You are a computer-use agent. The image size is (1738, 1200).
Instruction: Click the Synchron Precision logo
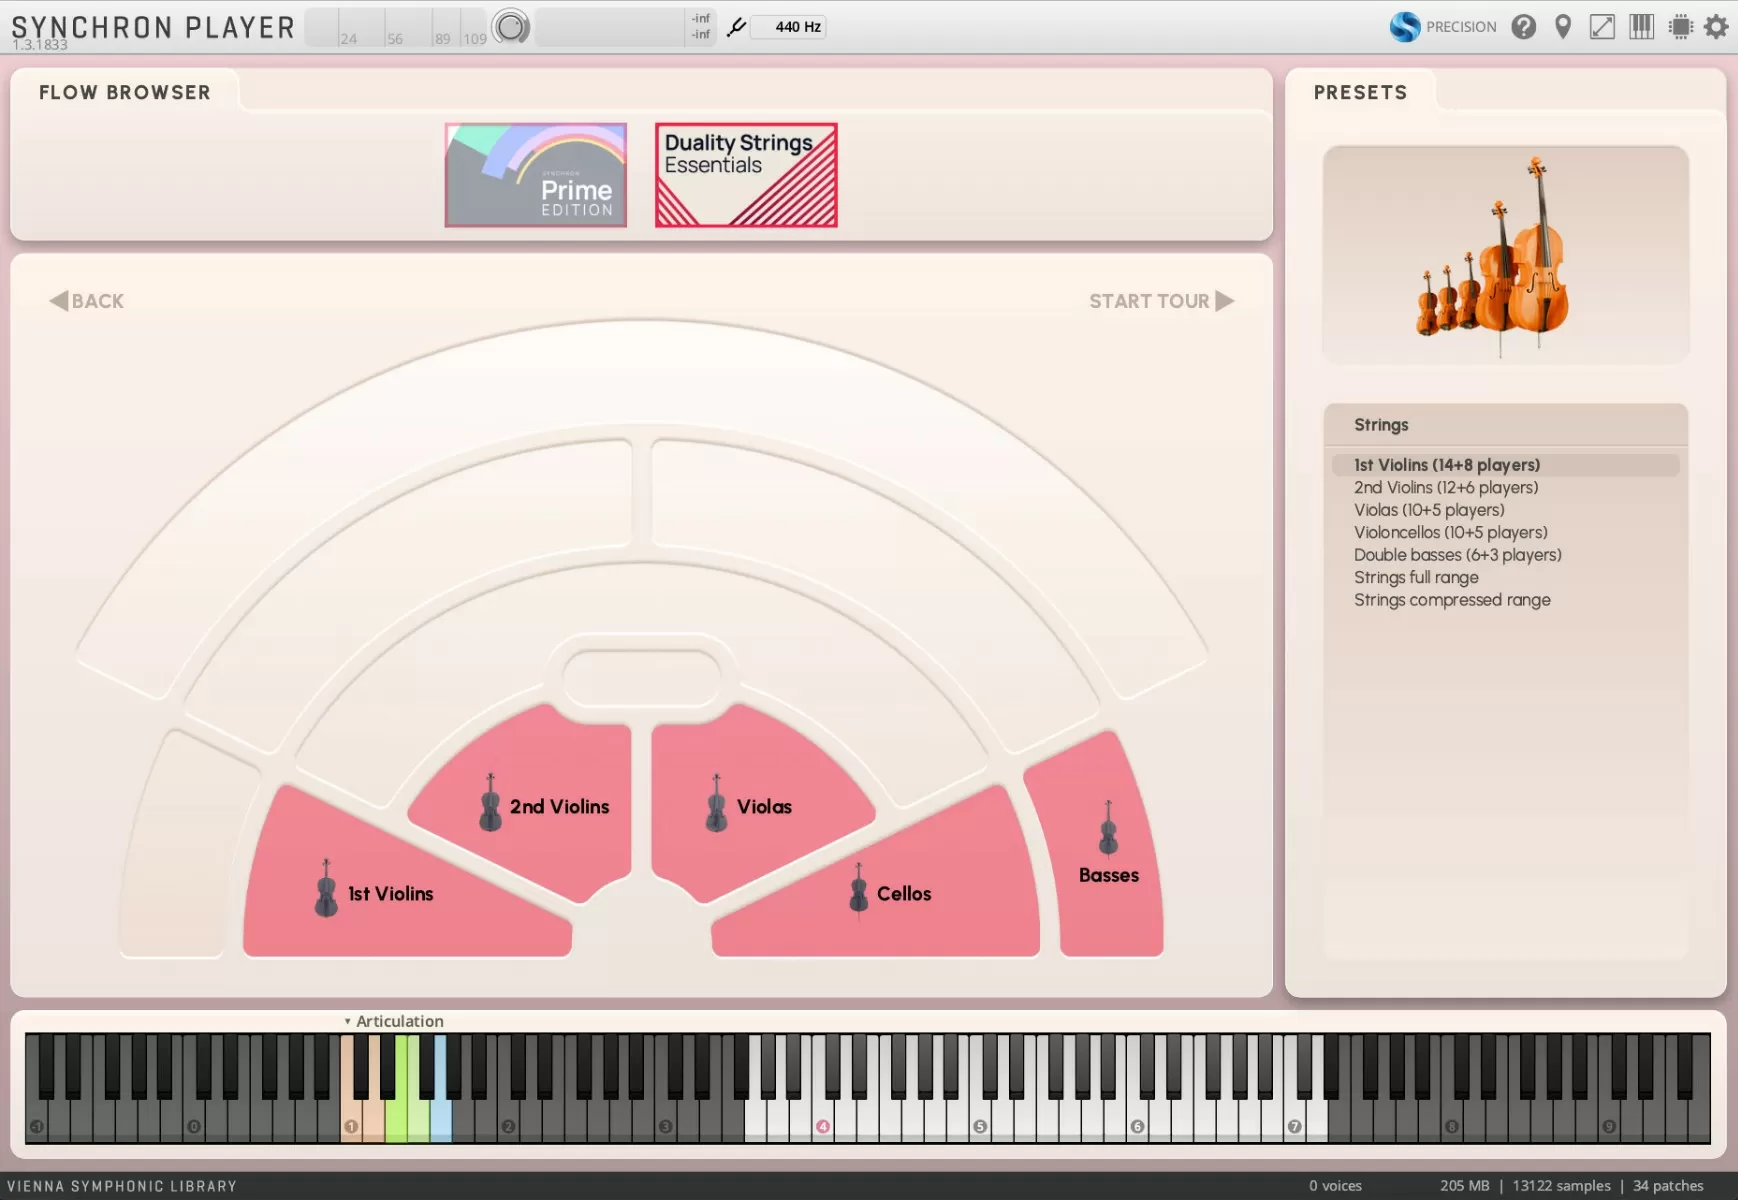tap(1403, 27)
